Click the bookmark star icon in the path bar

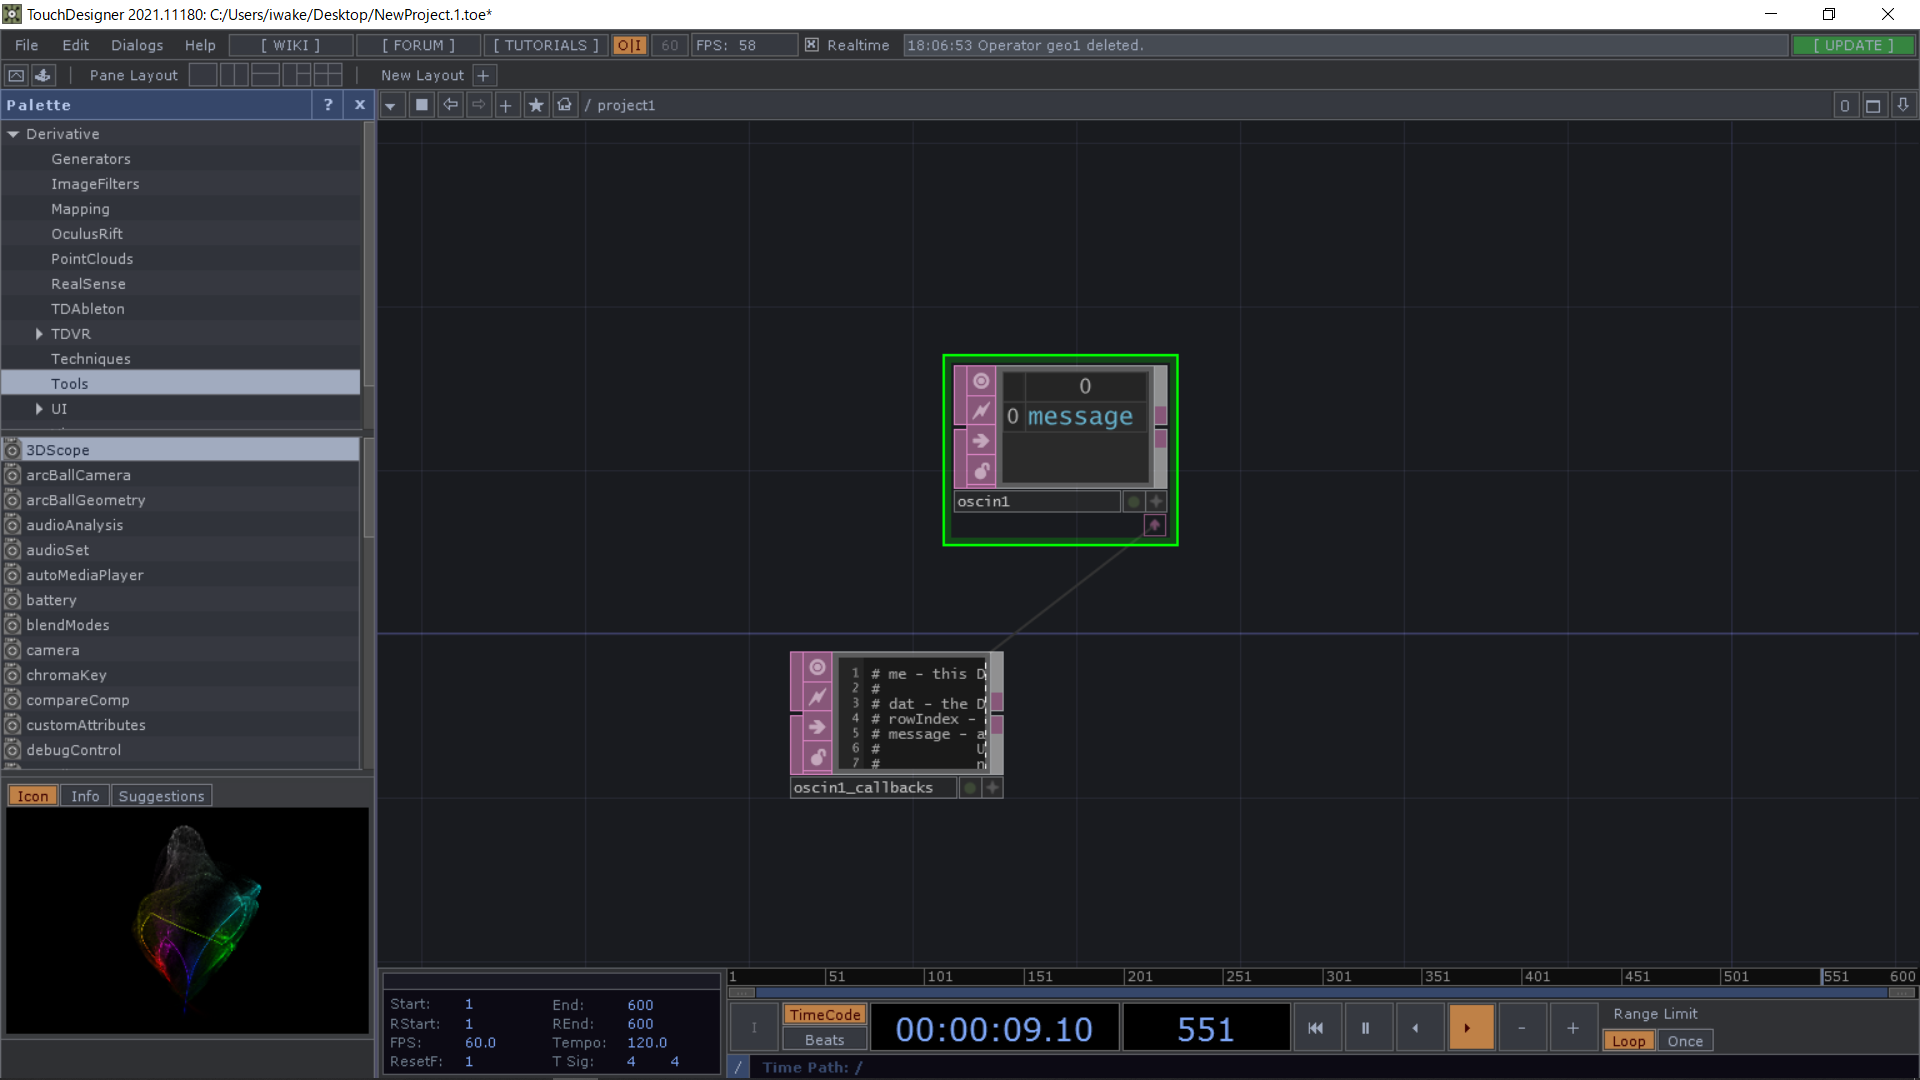pos(536,105)
